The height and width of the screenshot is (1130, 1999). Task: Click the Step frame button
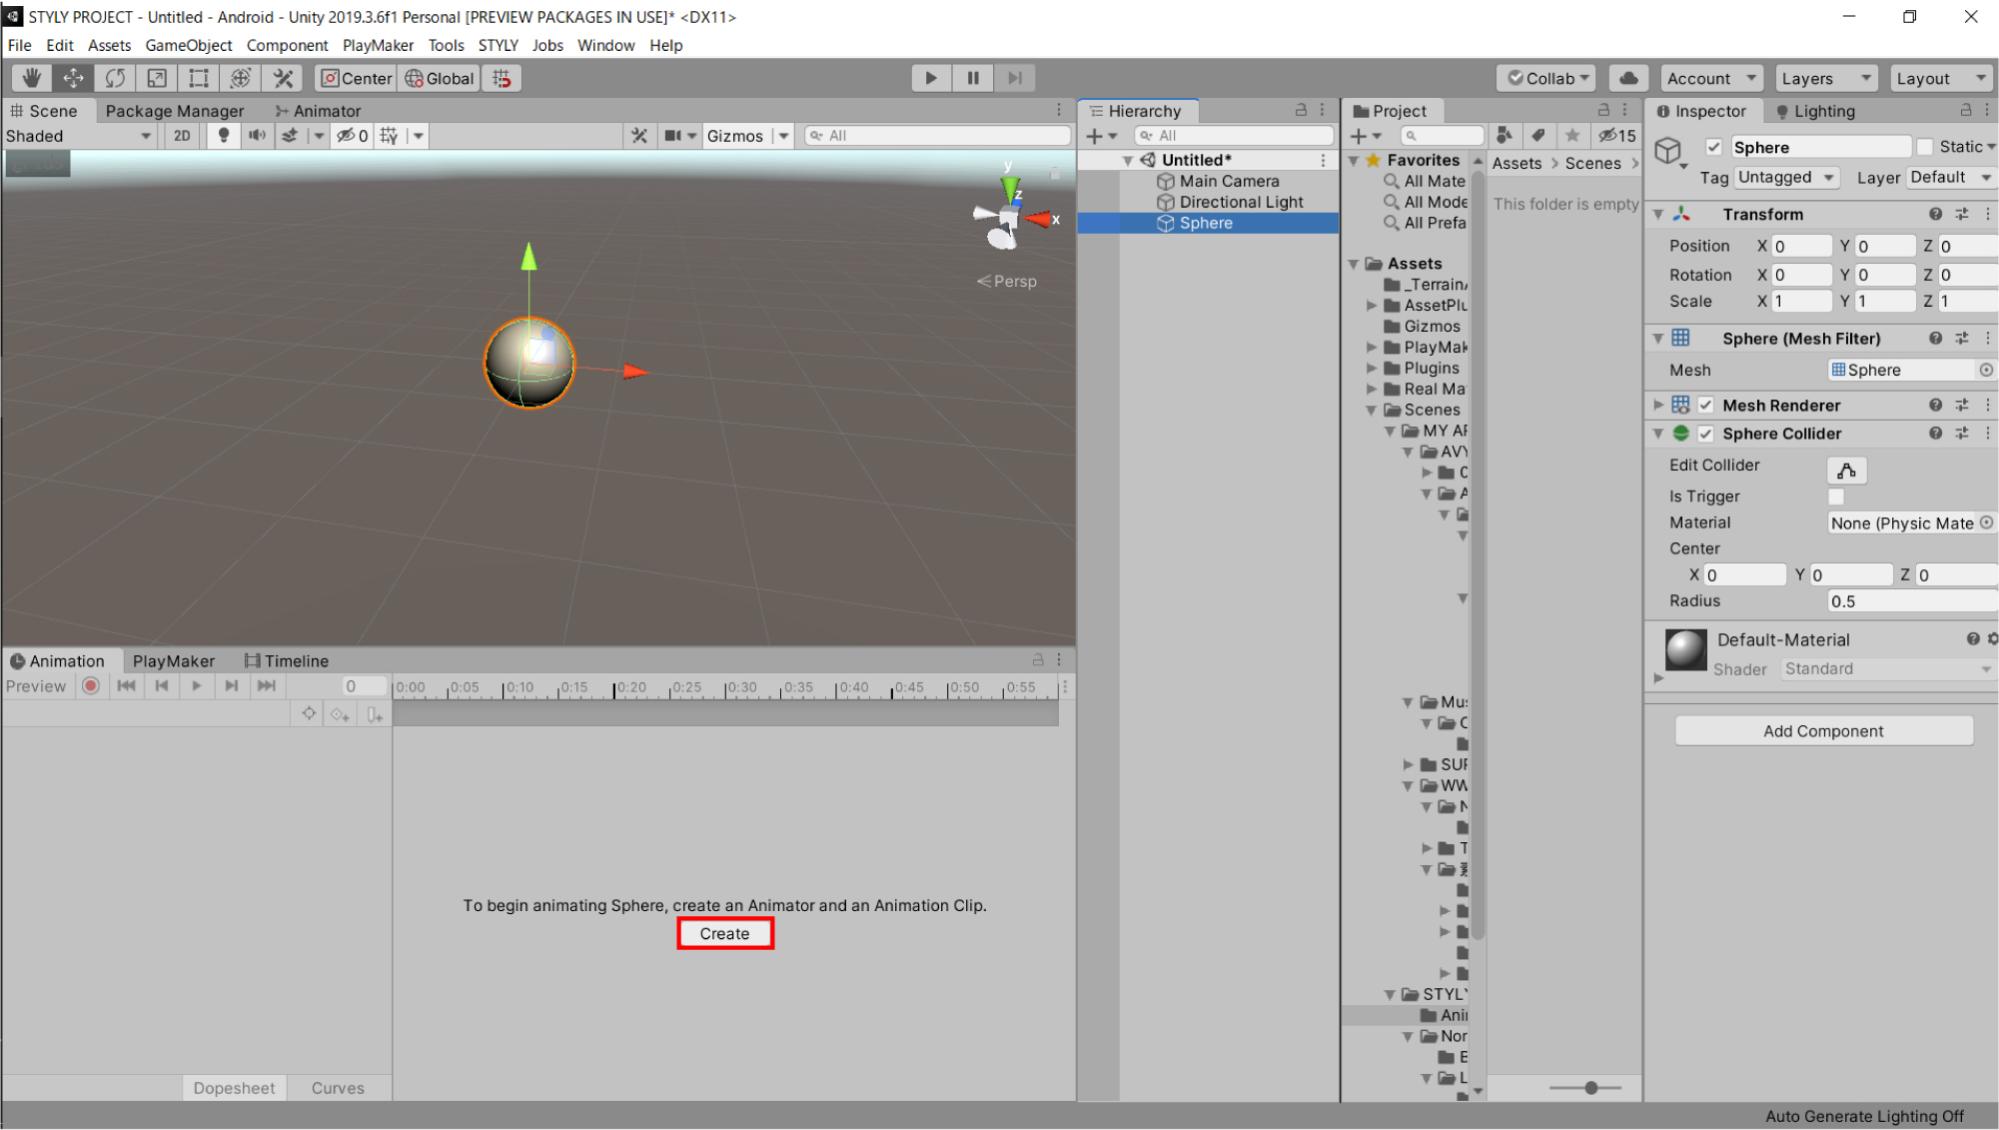1015,78
